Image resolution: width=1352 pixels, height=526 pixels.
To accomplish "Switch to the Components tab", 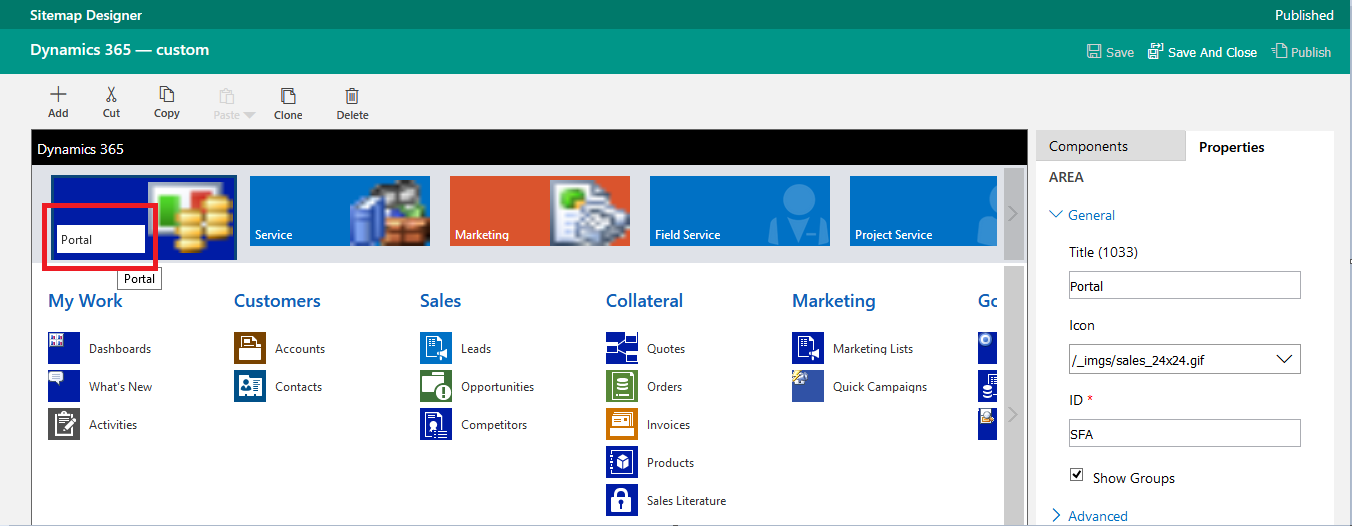I will 1088,146.
